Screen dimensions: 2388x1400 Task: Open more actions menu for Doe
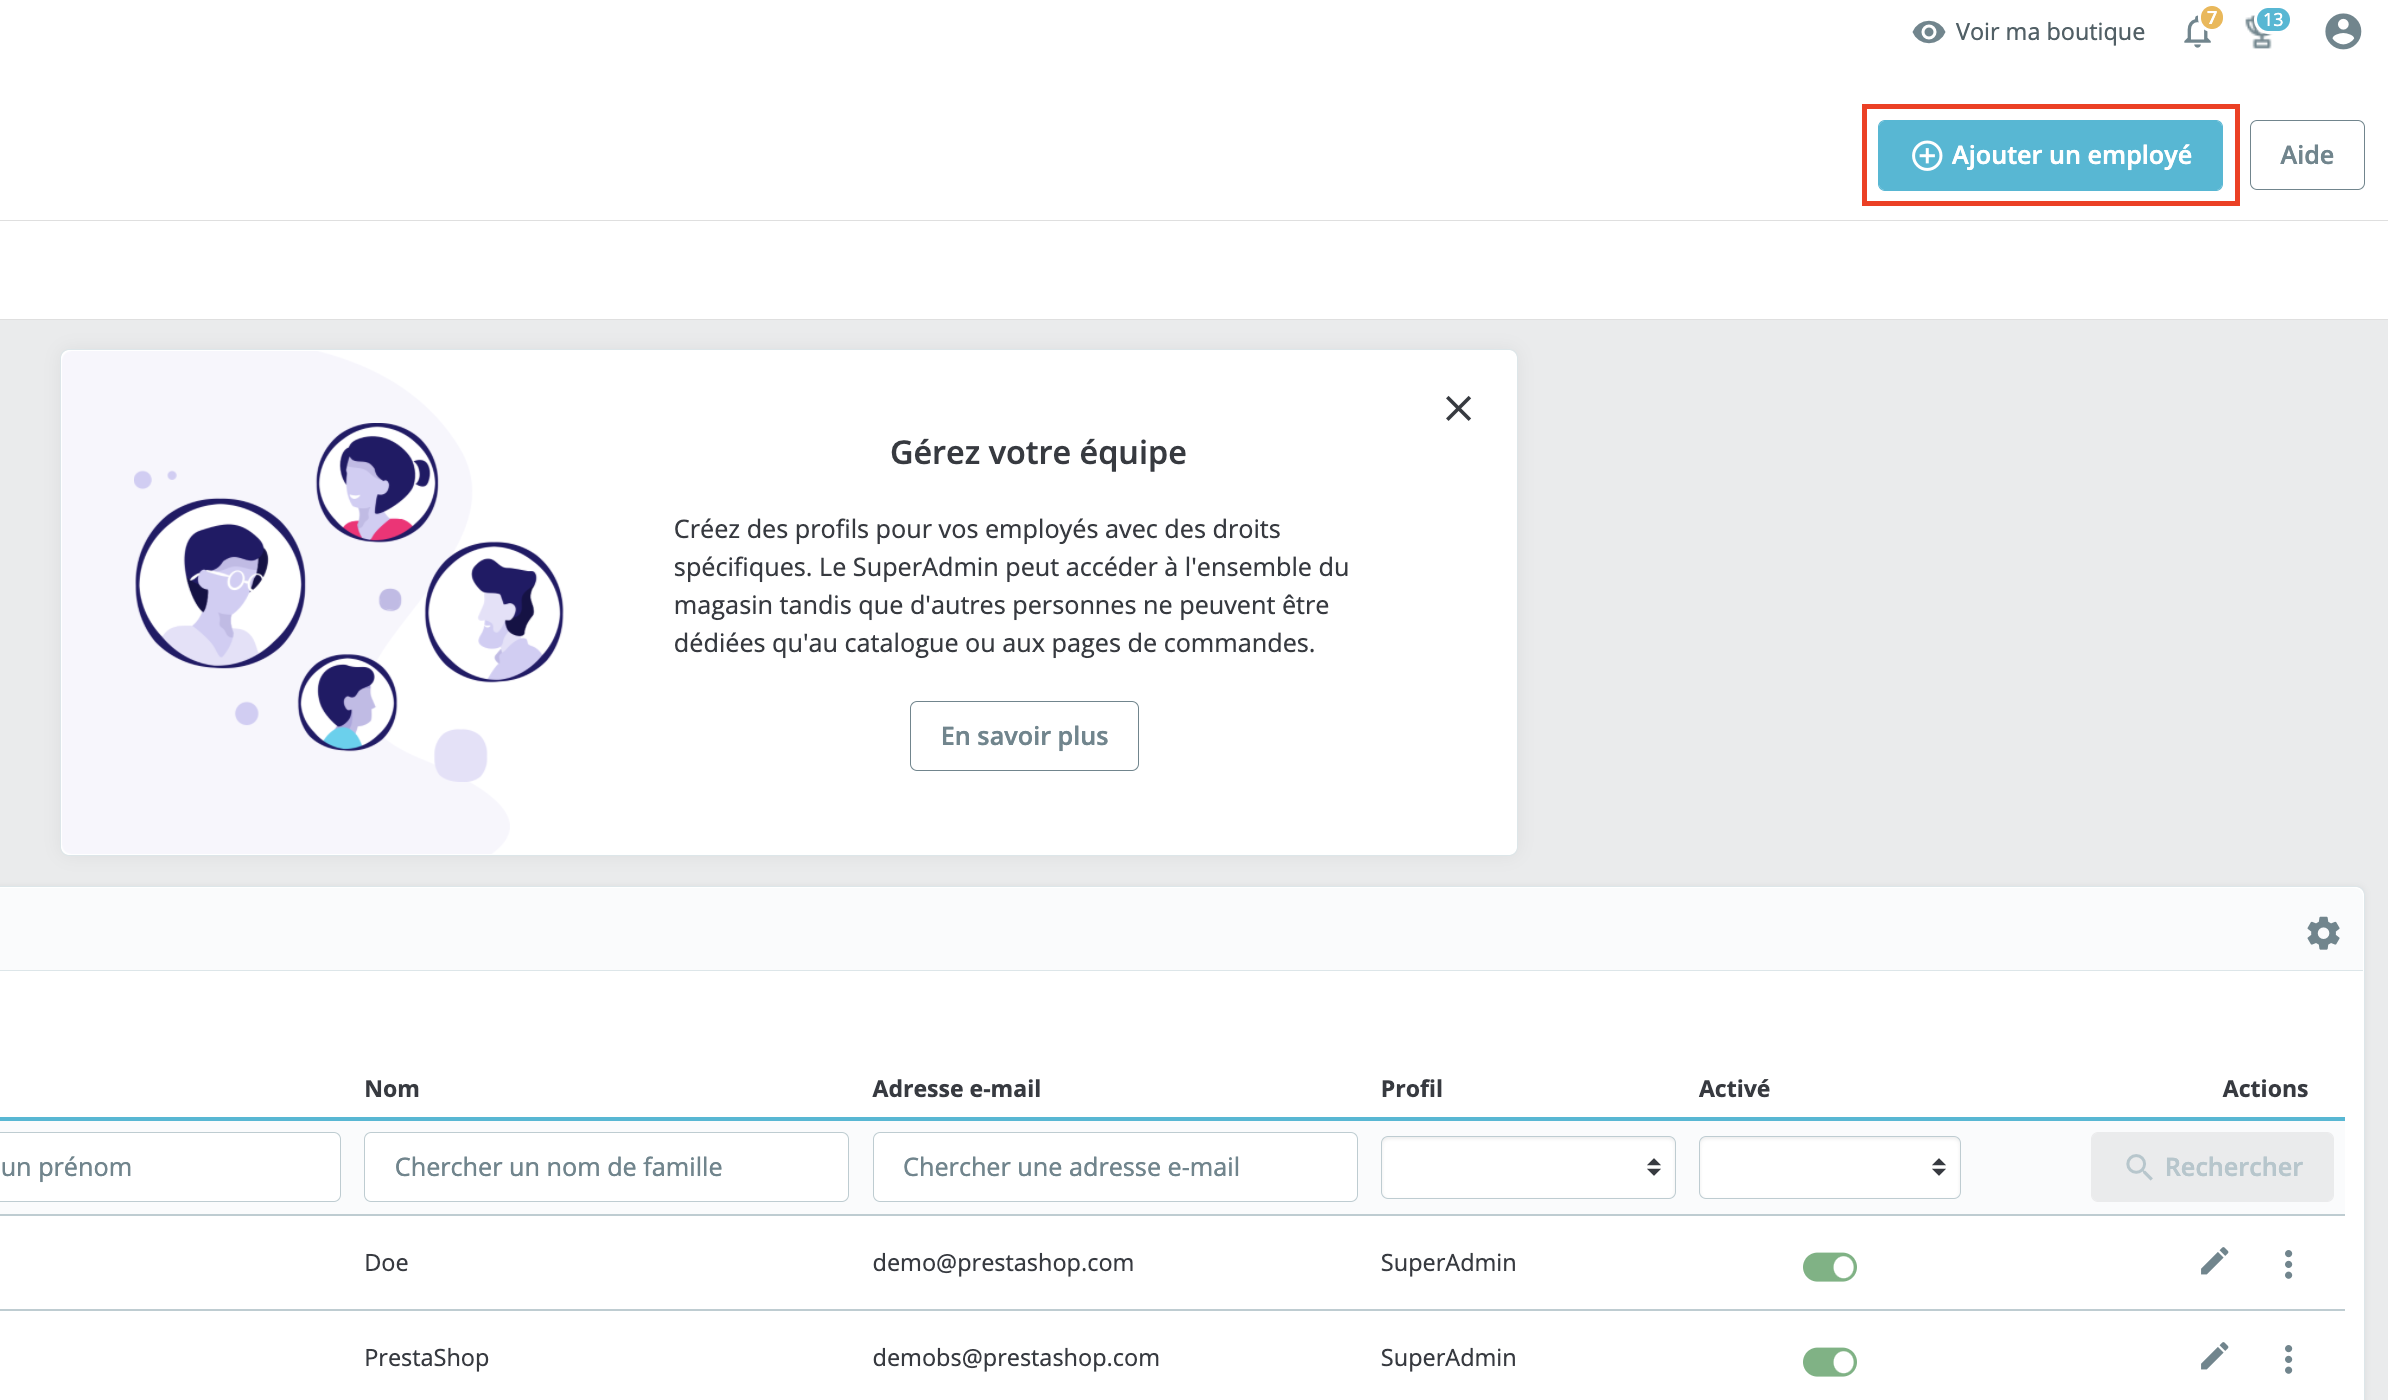2288,1264
